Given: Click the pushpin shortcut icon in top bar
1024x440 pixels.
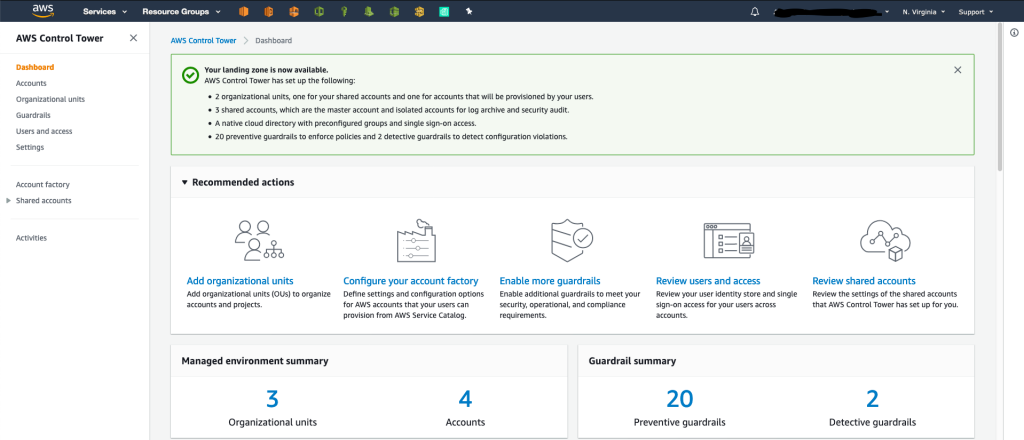Looking at the screenshot, I should point(468,12).
